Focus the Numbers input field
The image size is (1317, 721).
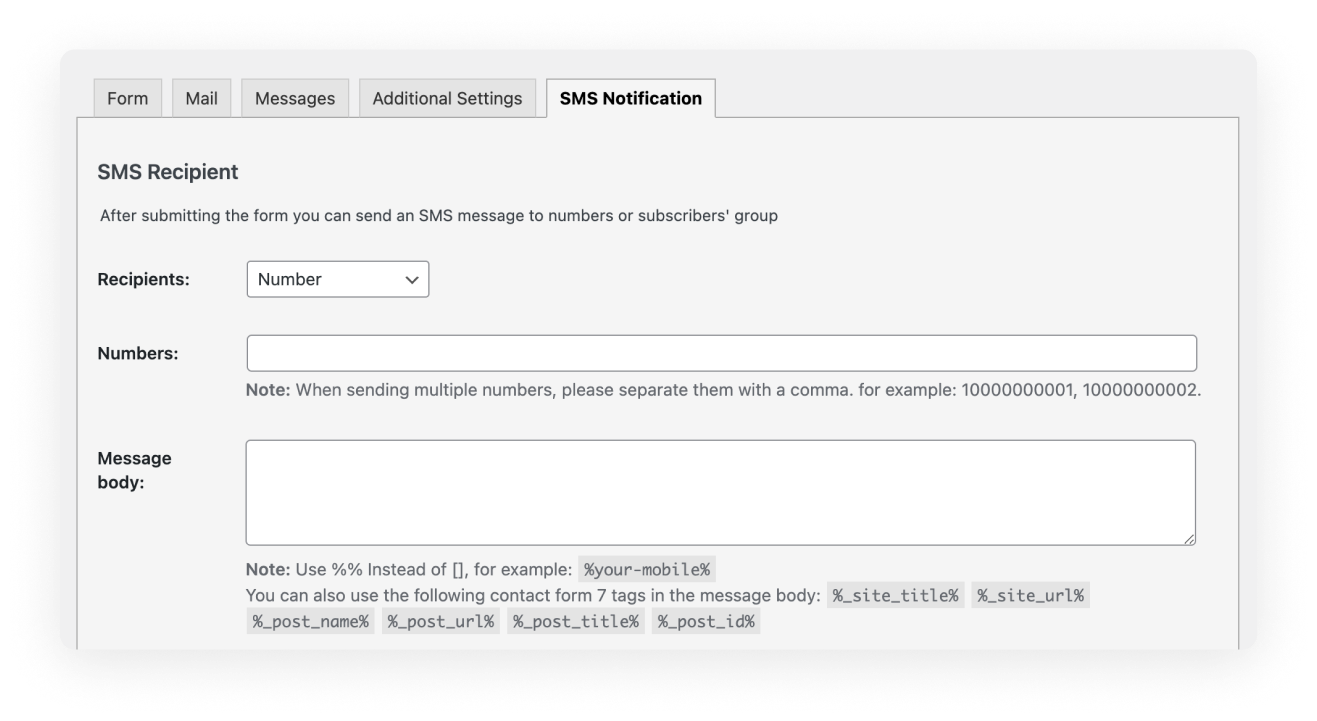pyautogui.click(x=721, y=353)
